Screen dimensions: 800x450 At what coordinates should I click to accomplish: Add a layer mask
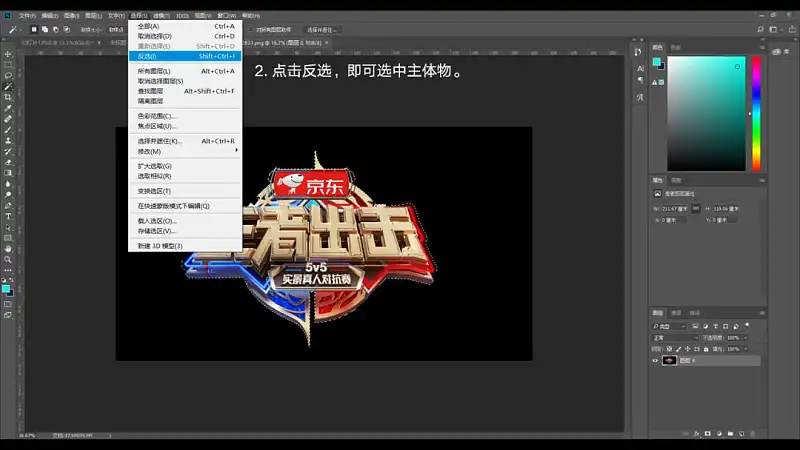pos(708,434)
